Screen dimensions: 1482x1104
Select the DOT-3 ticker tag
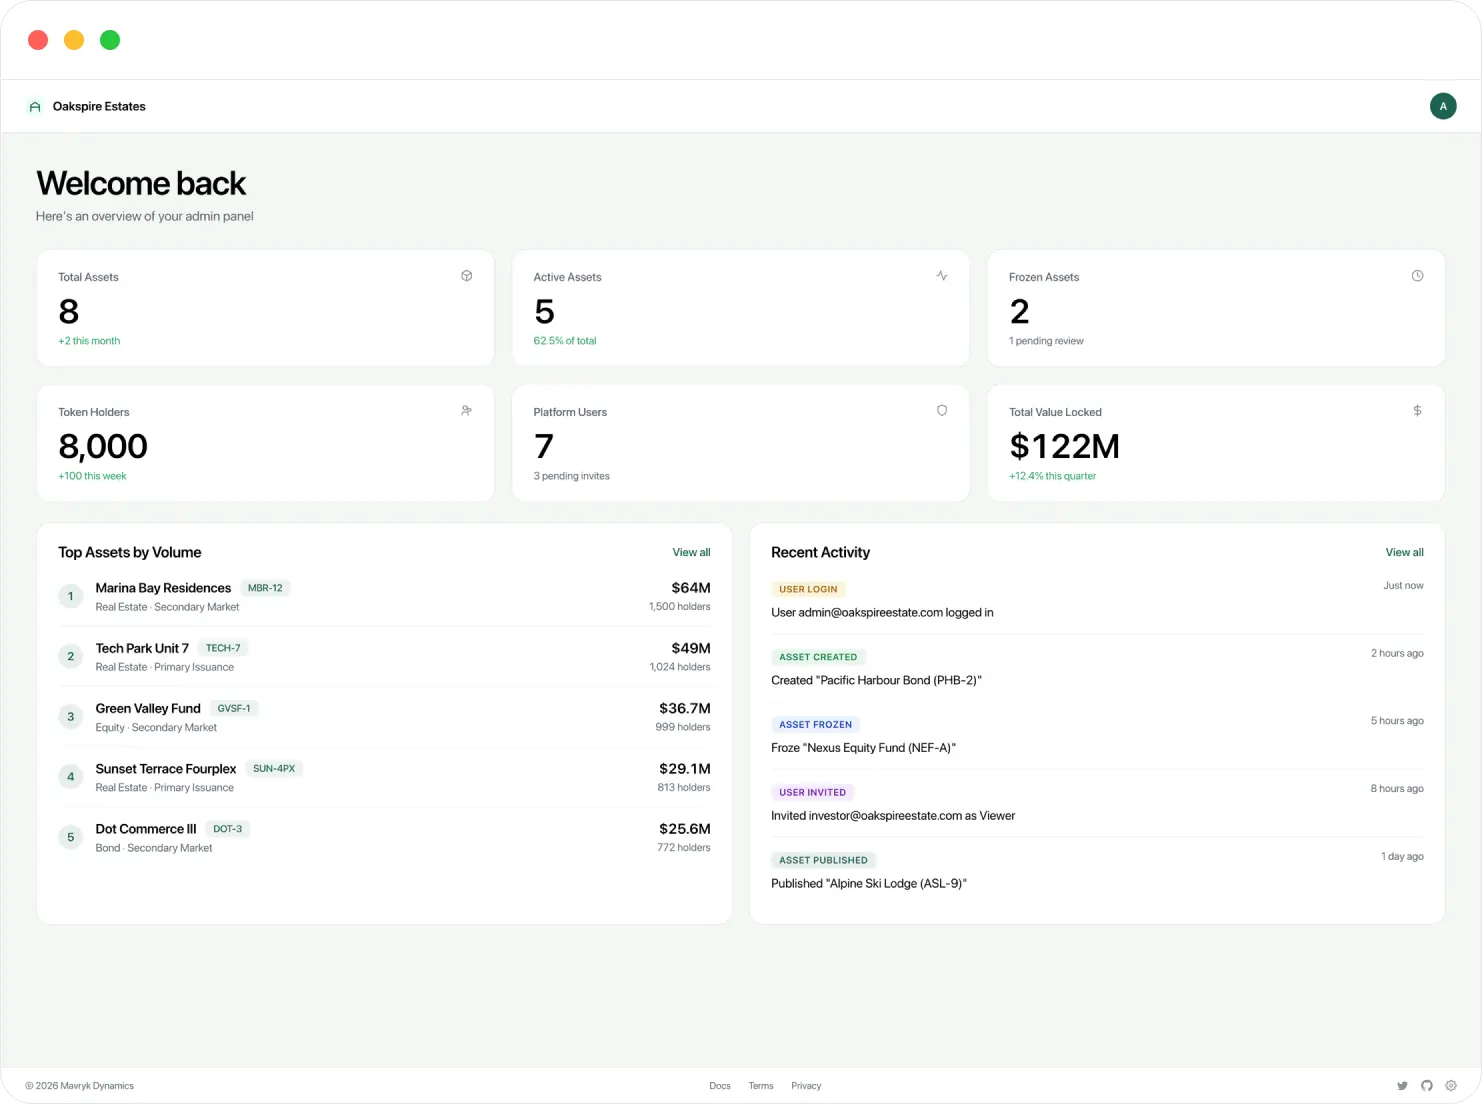coord(227,829)
